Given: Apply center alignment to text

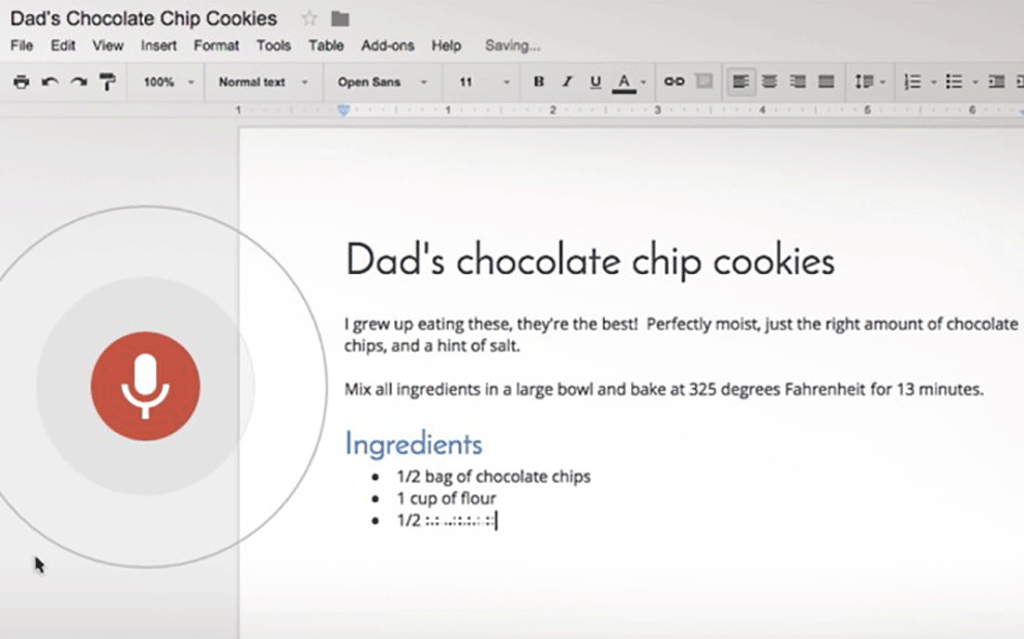Looking at the screenshot, I should tap(769, 82).
